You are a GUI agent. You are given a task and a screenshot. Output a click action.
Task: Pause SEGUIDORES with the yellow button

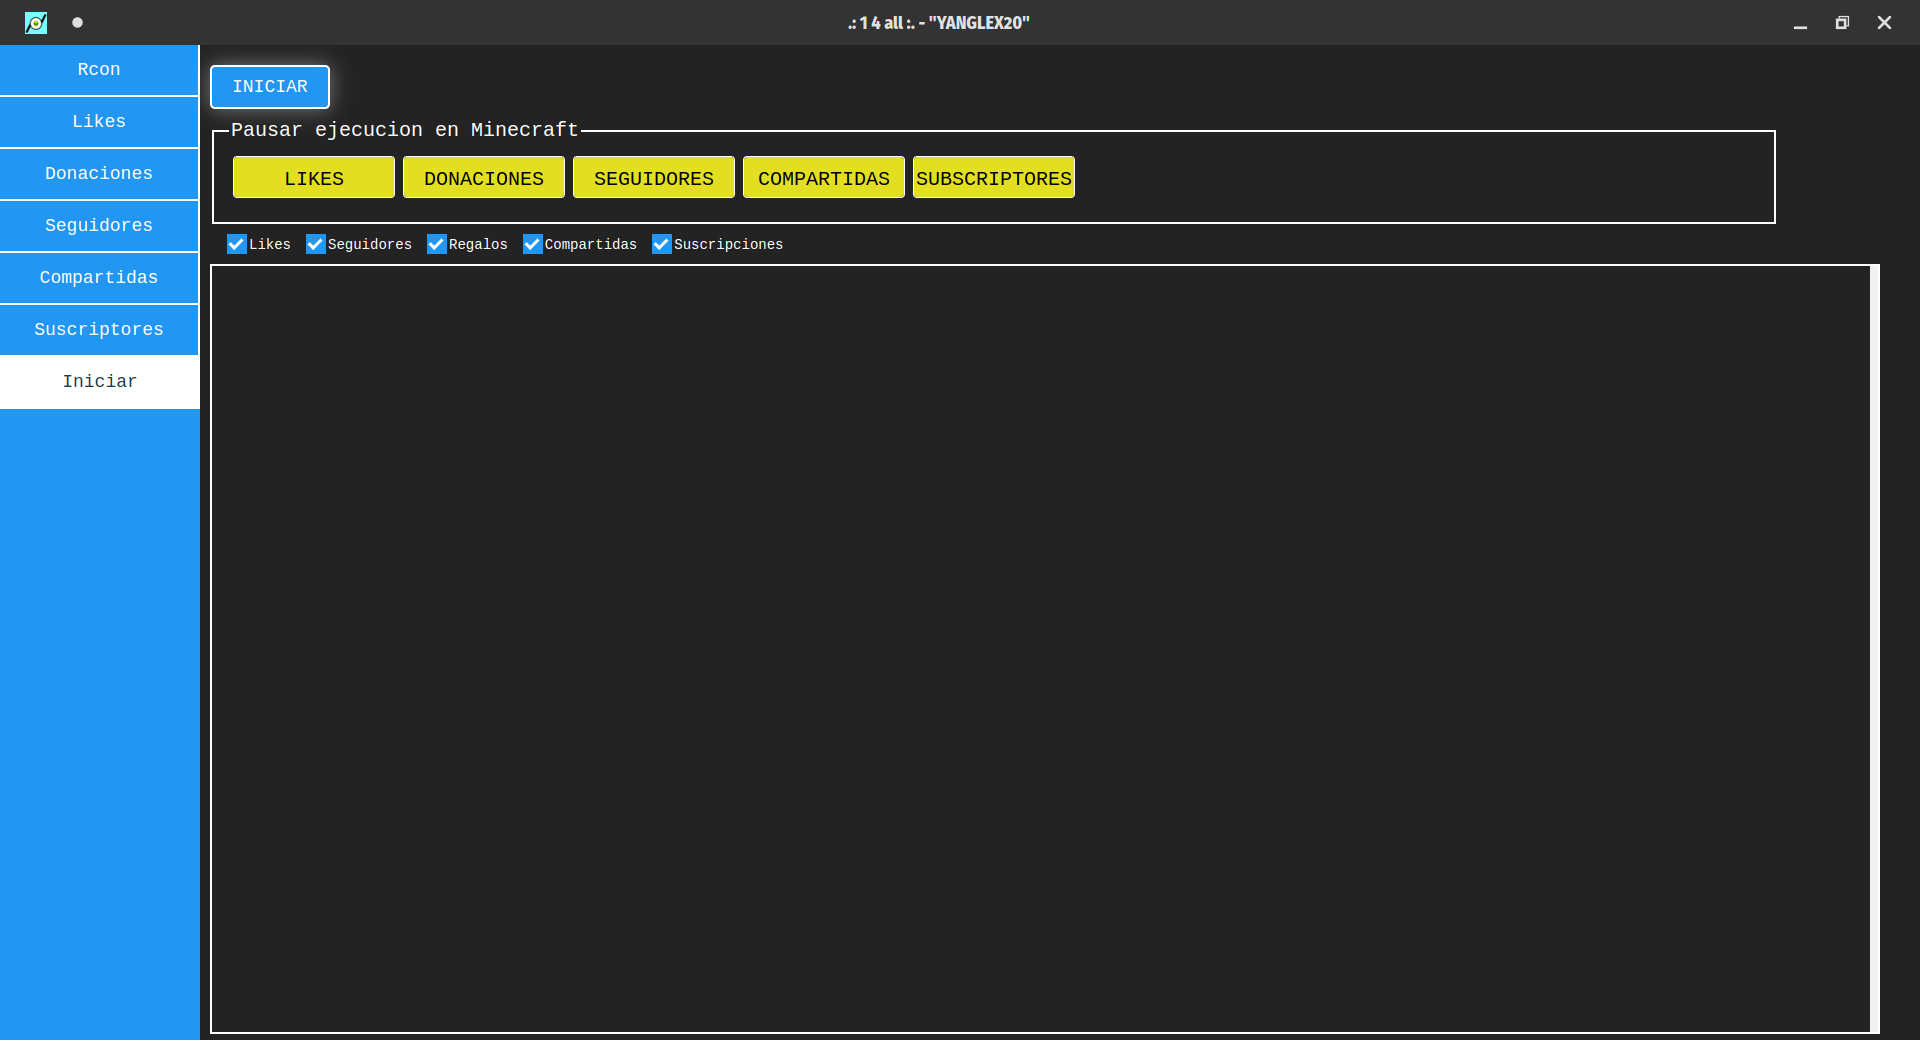point(654,178)
